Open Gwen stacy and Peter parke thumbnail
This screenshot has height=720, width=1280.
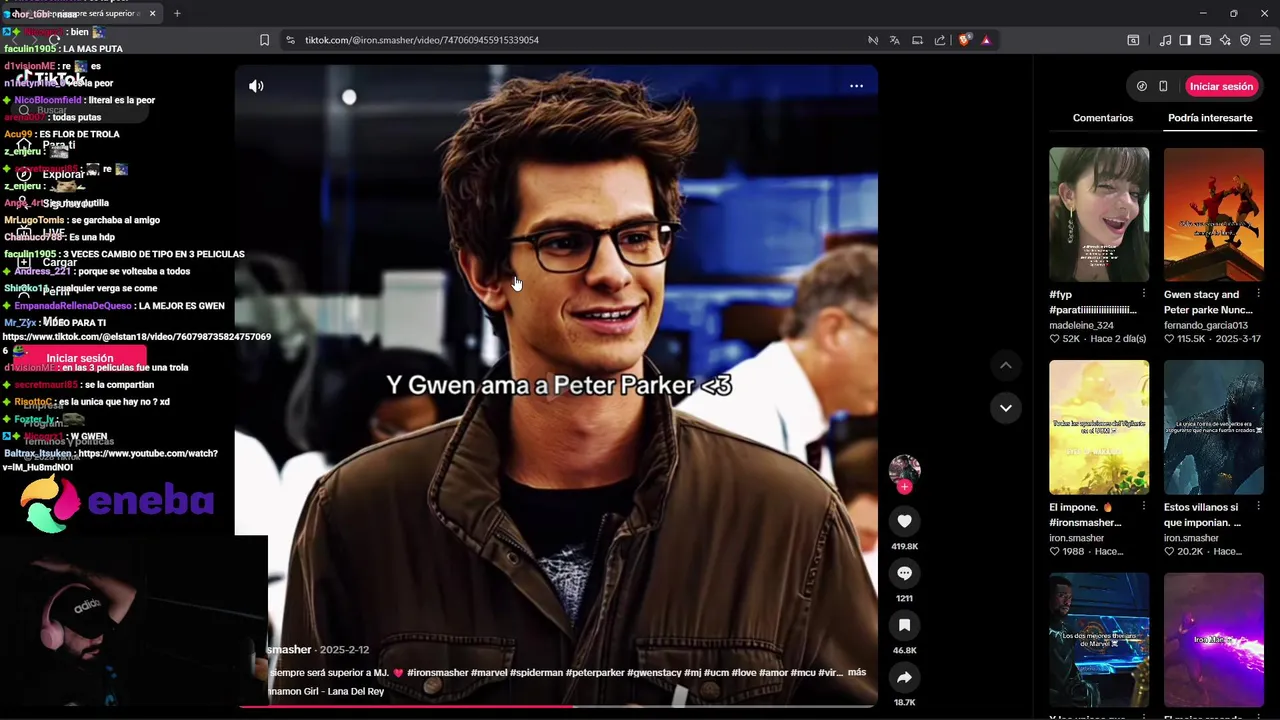(x=1214, y=214)
